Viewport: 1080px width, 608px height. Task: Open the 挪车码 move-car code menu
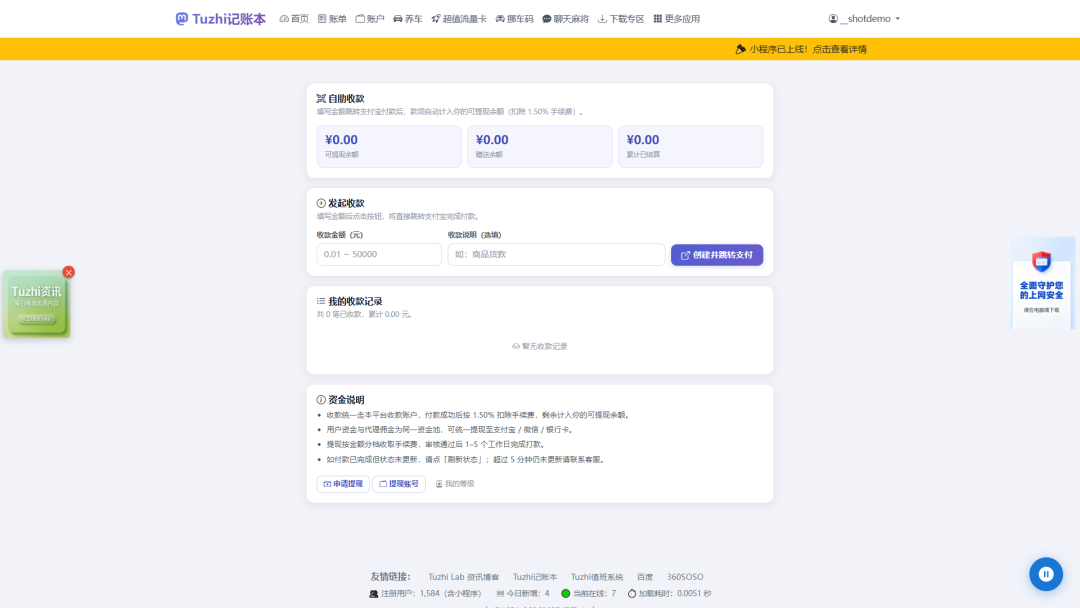click(515, 19)
